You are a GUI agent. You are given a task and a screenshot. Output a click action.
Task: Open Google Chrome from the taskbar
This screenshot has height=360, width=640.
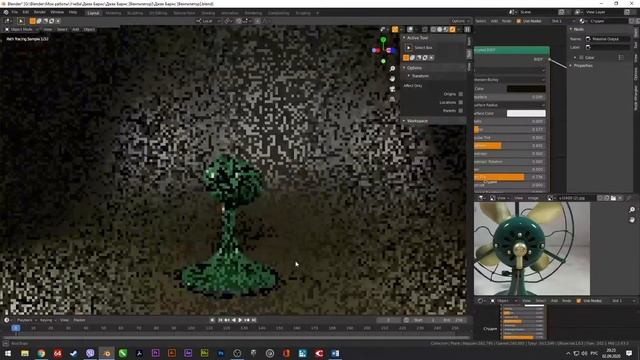coord(41,353)
